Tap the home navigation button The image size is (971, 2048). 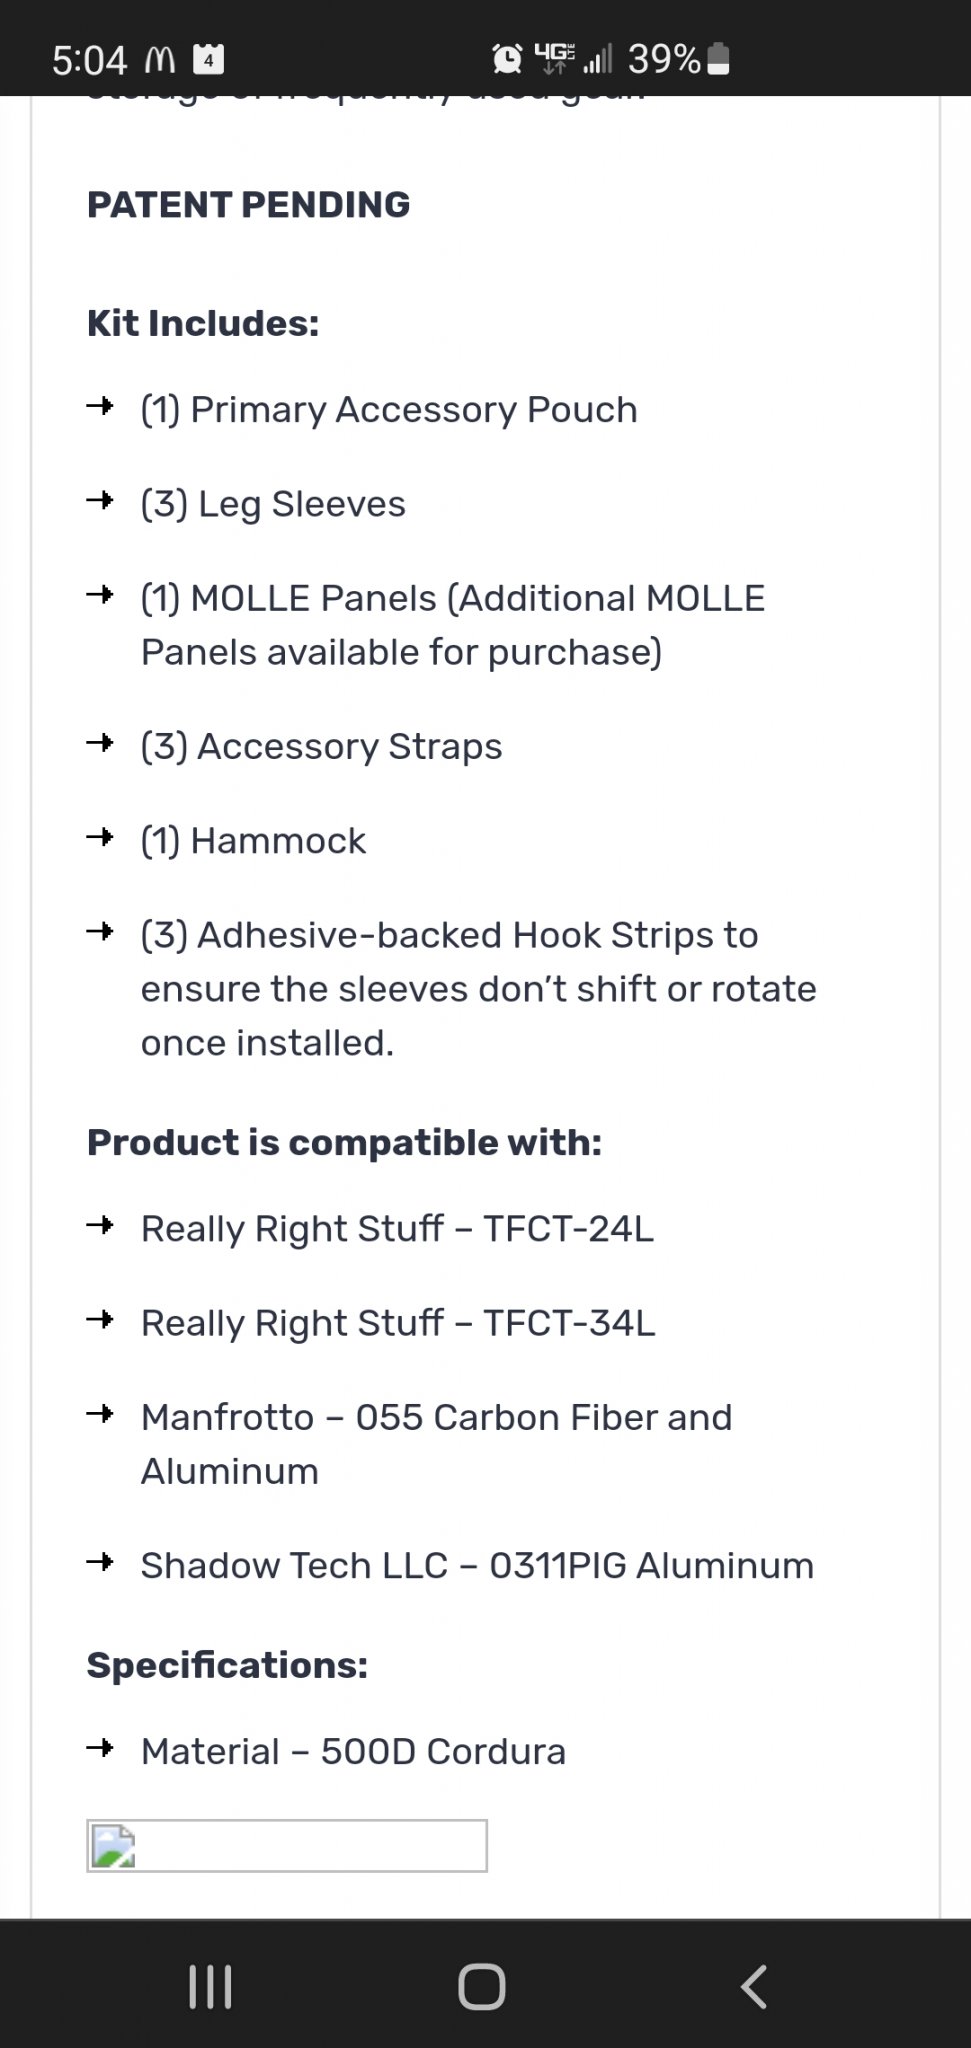tap(481, 1986)
